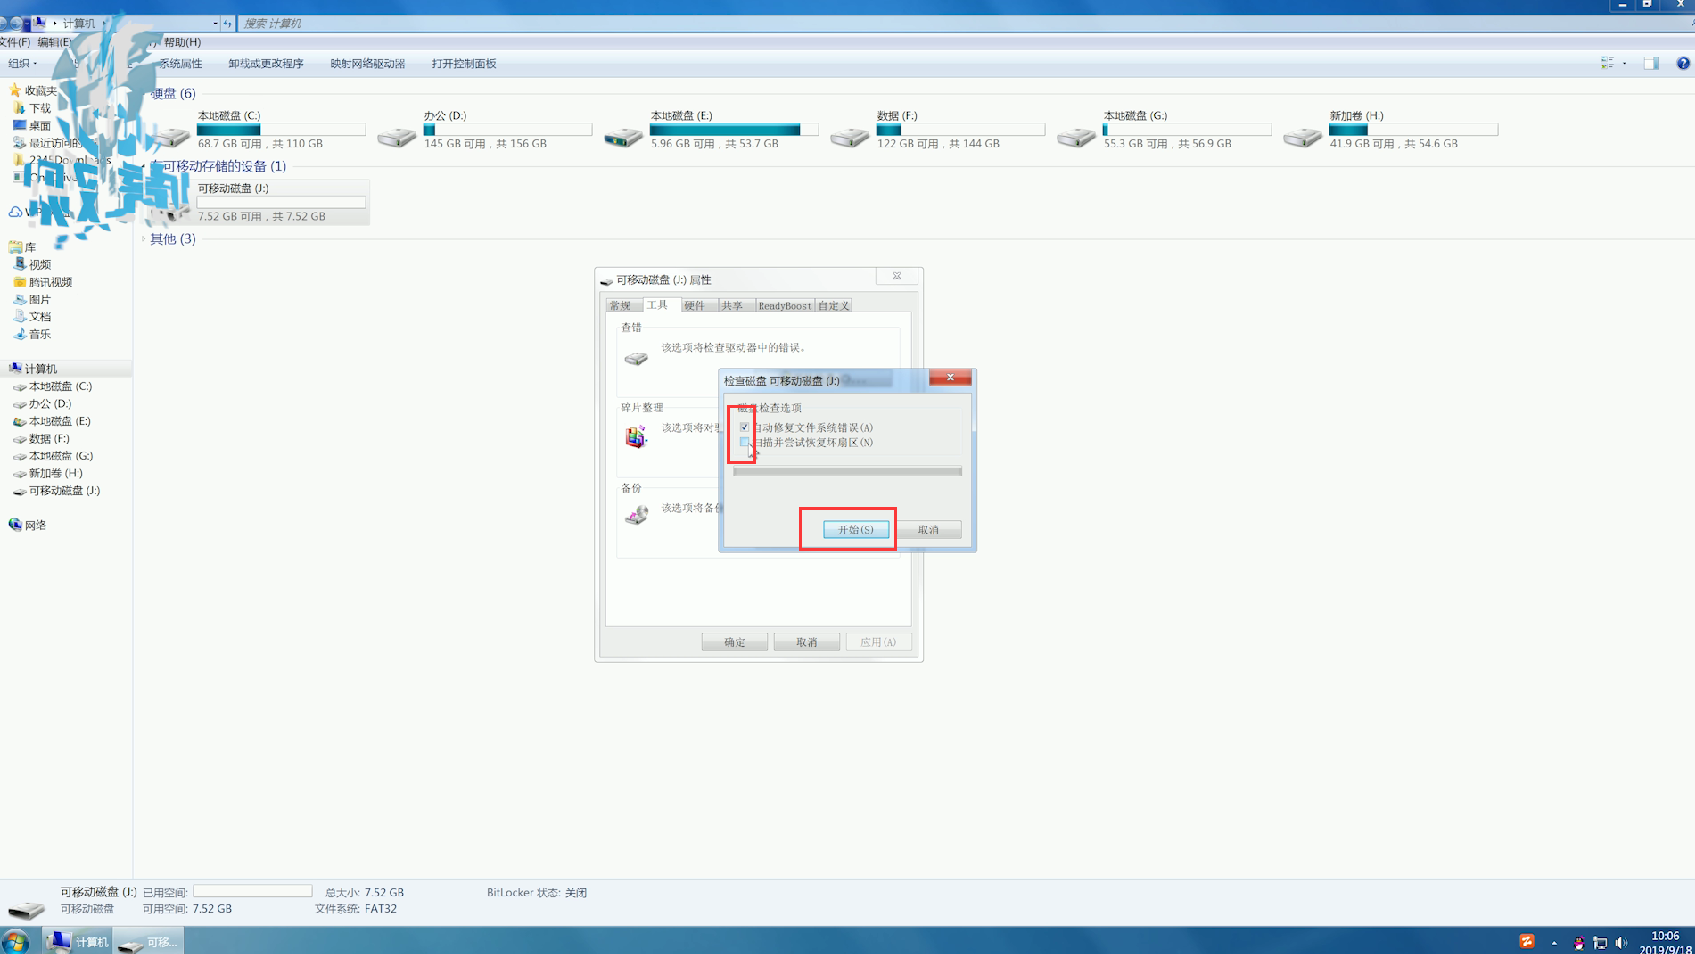Click the orange Sogou input icon in taskbar
1695x954 pixels.
tap(1527, 941)
